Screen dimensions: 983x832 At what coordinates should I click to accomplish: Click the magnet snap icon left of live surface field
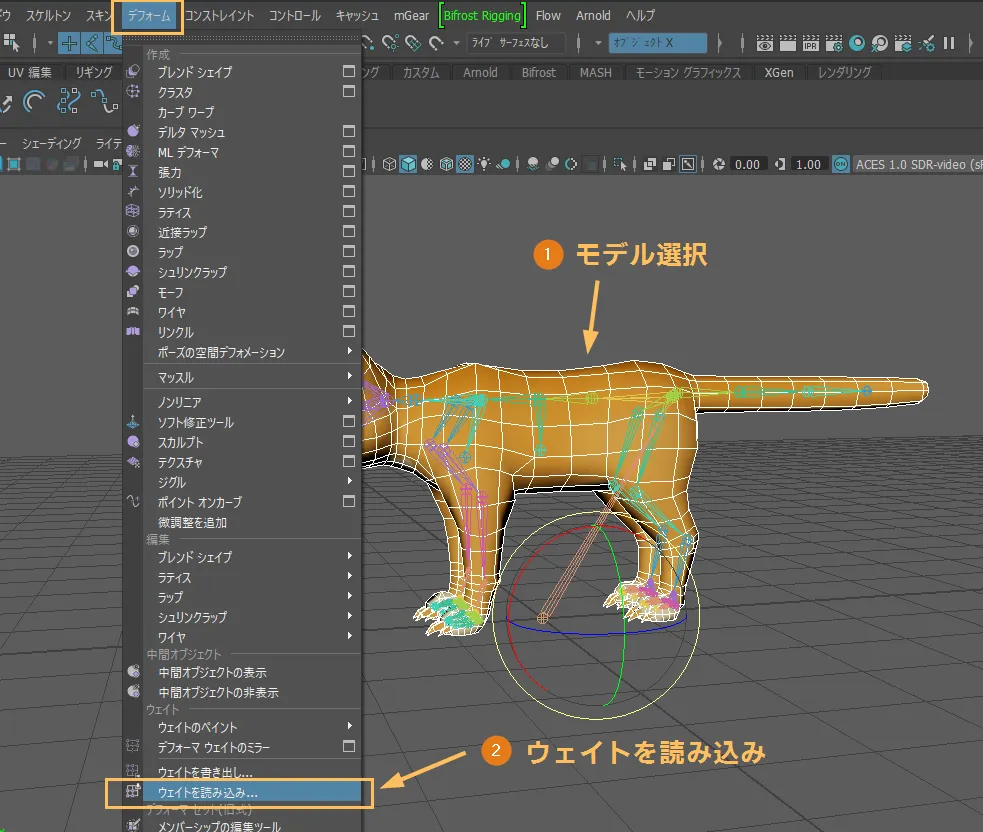pyautogui.click(x=436, y=43)
